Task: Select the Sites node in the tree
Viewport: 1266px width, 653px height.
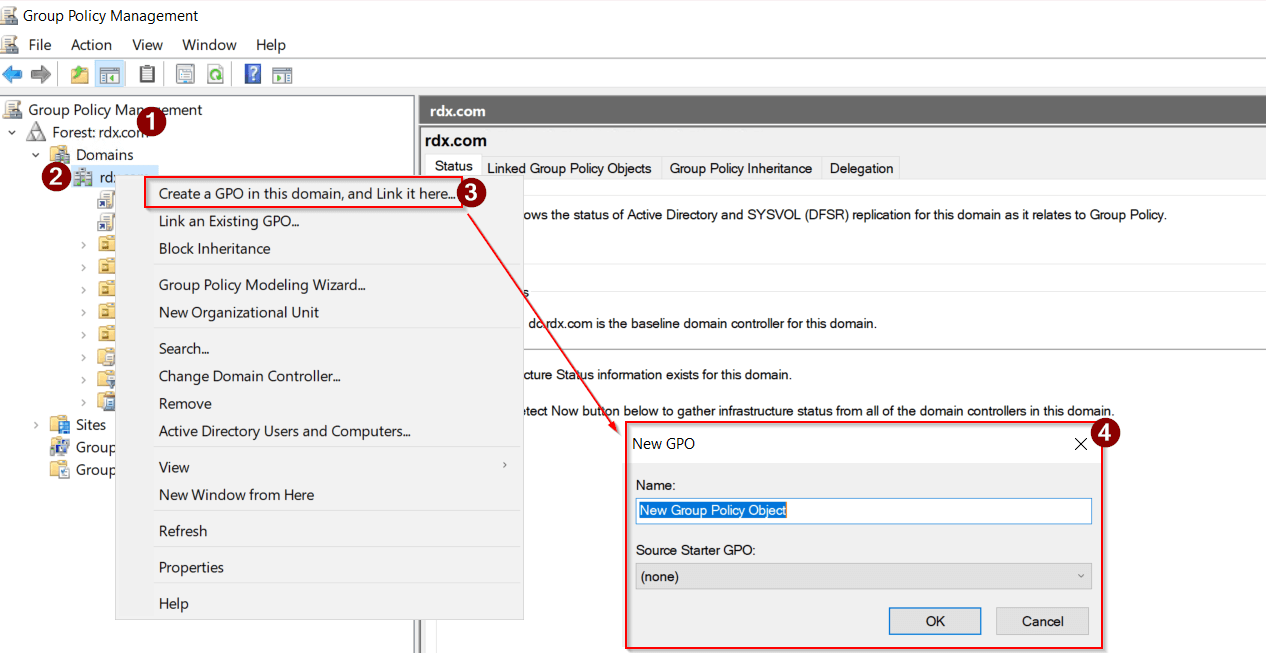Action: [x=89, y=424]
